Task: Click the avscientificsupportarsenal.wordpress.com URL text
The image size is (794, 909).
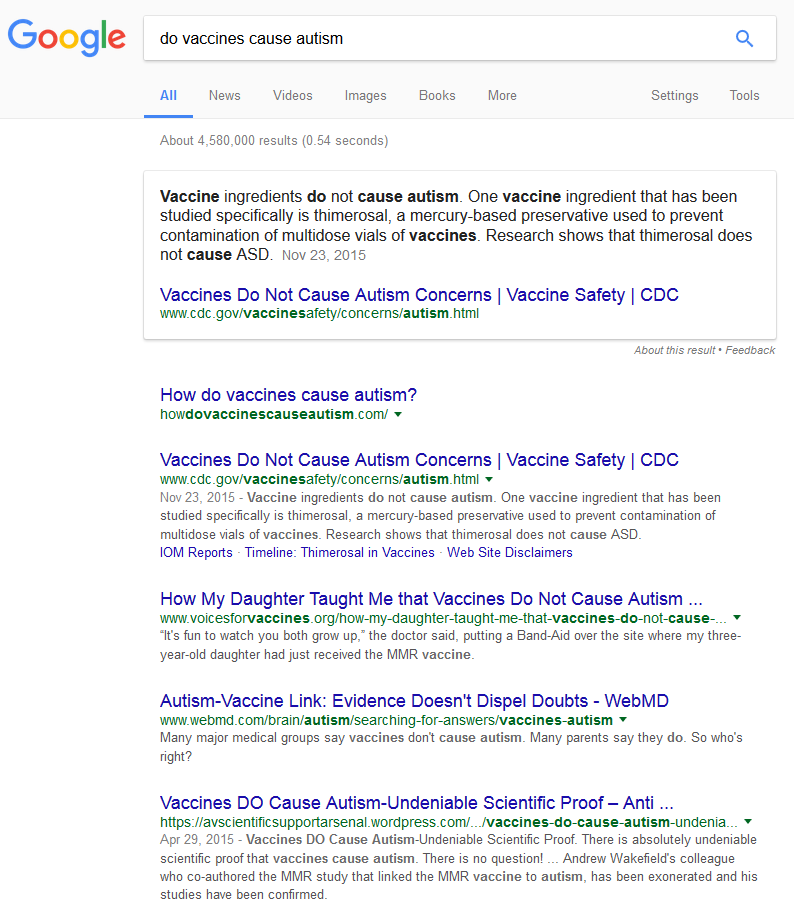Action: pyautogui.click(x=449, y=823)
